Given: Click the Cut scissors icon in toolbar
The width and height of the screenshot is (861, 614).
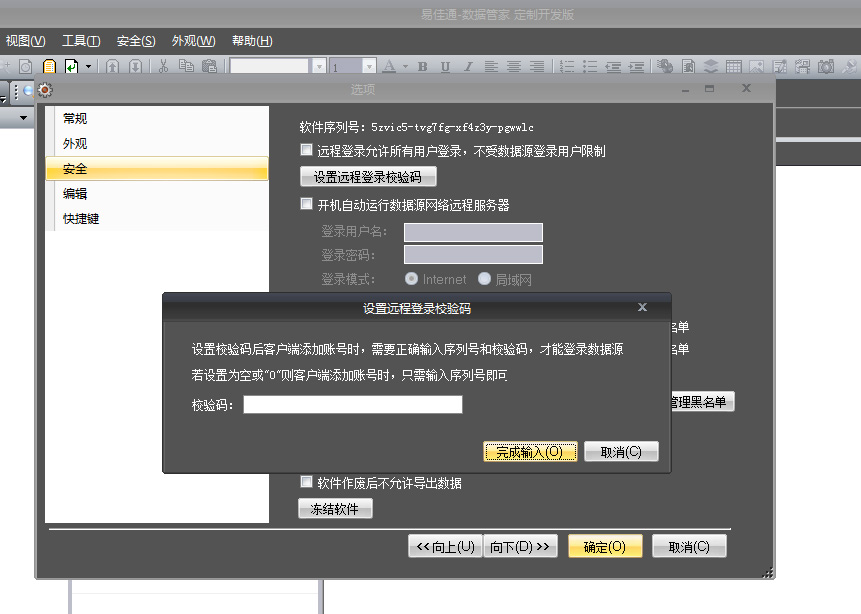Looking at the screenshot, I should tap(163, 66).
